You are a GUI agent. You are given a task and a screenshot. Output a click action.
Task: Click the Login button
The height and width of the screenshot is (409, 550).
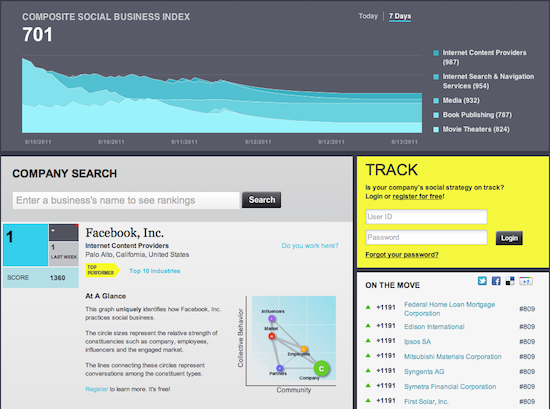(509, 238)
